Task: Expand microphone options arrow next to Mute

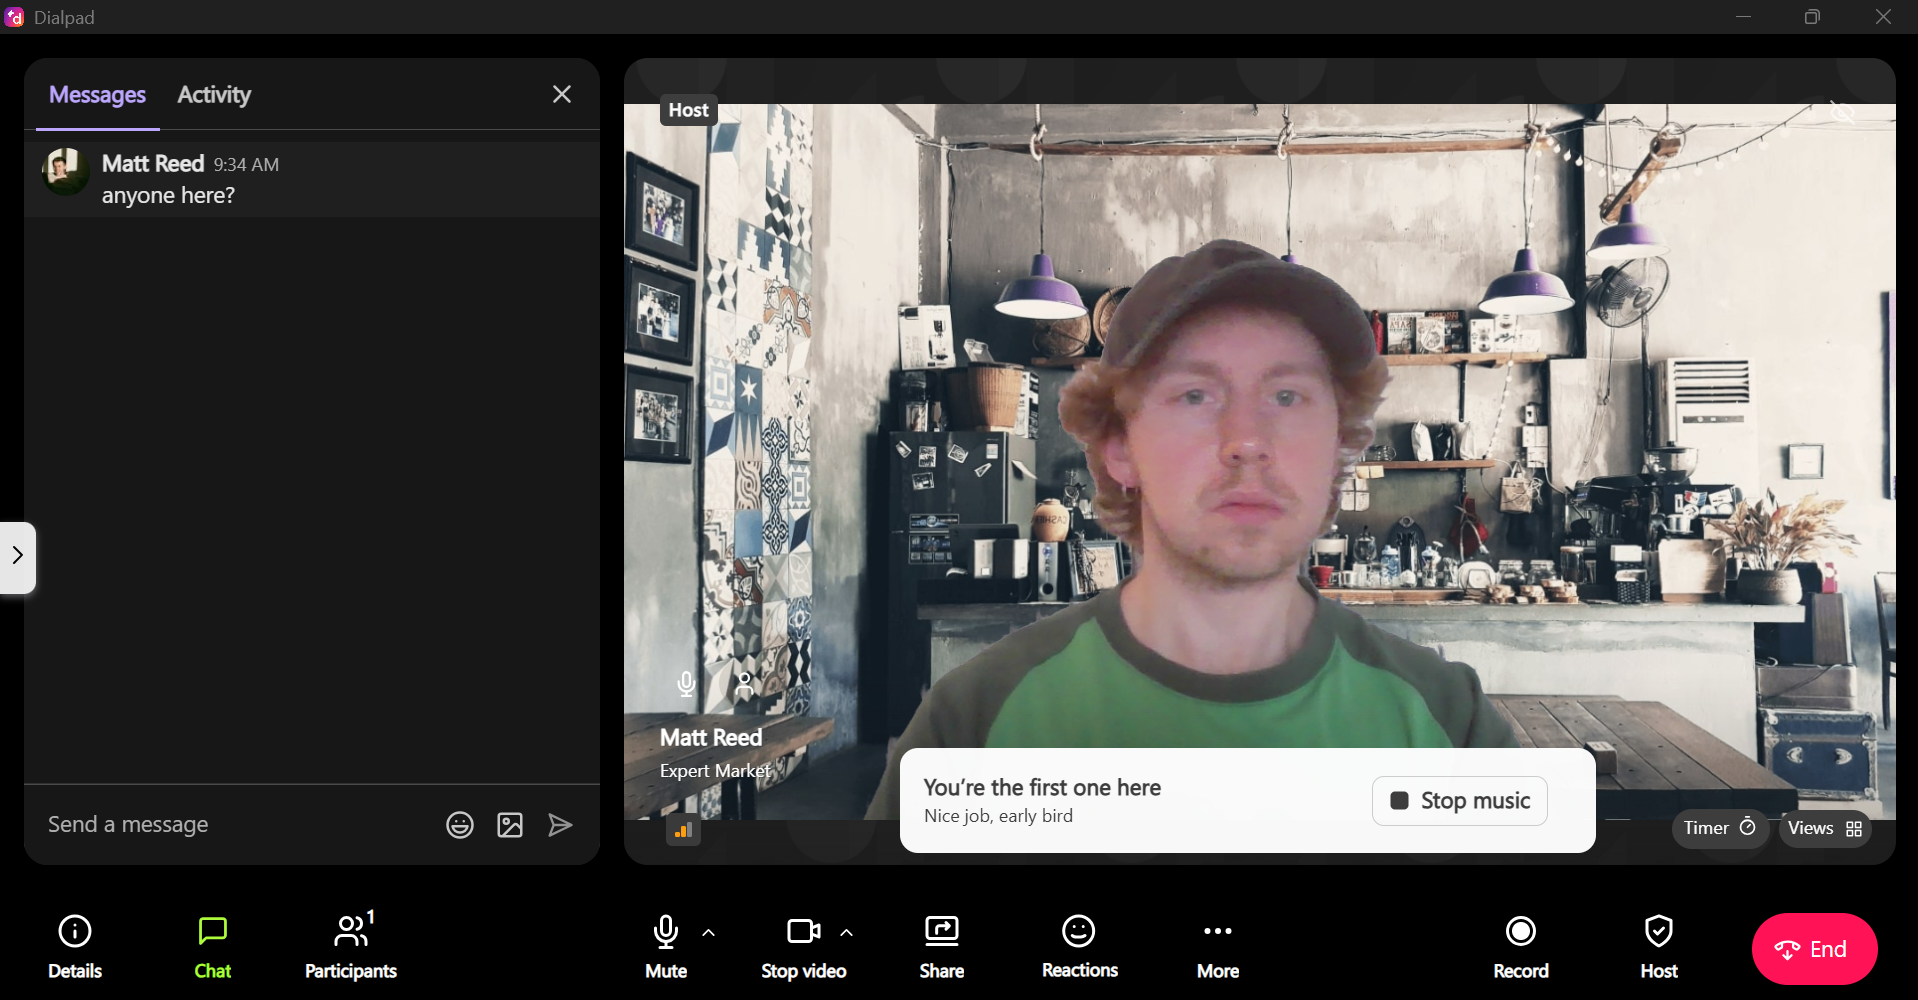Action: pyautogui.click(x=709, y=932)
